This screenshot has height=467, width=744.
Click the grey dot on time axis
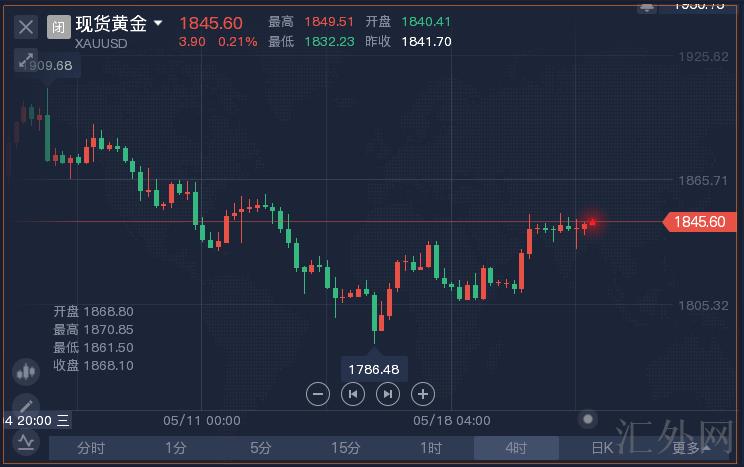click(589, 419)
